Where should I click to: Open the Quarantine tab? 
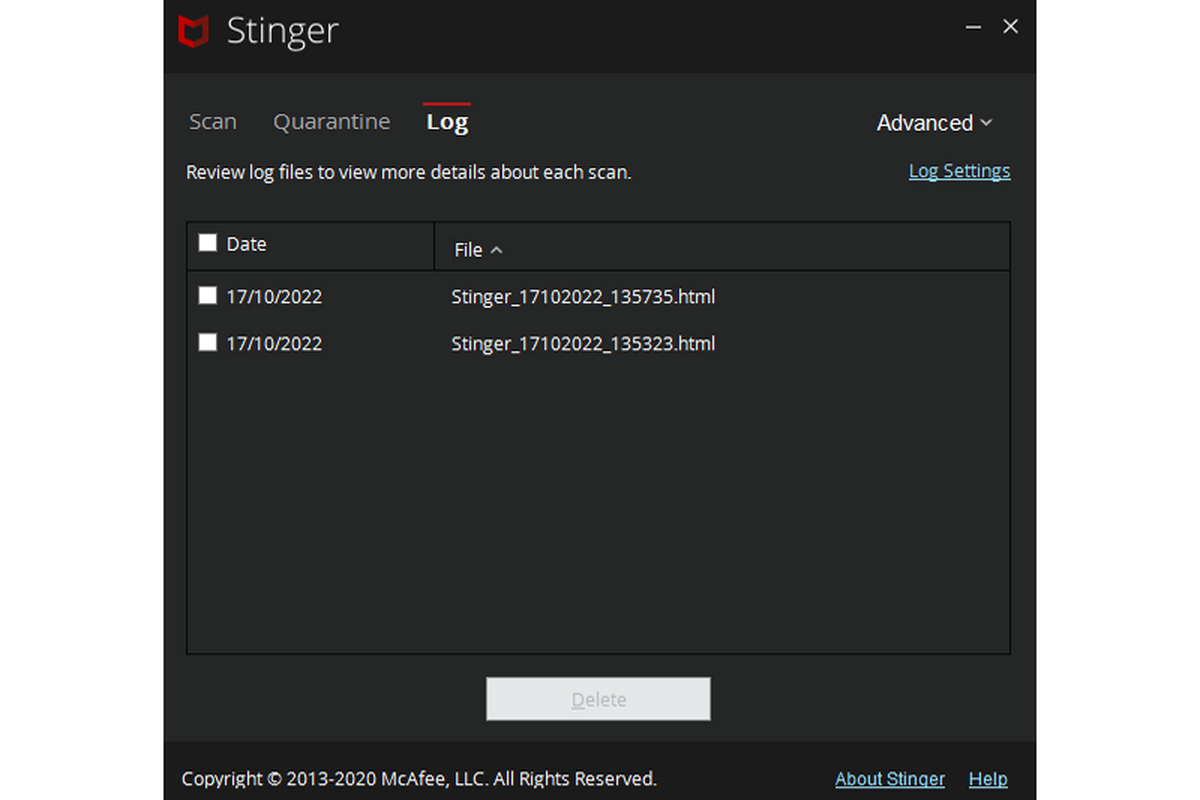coord(331,122)
